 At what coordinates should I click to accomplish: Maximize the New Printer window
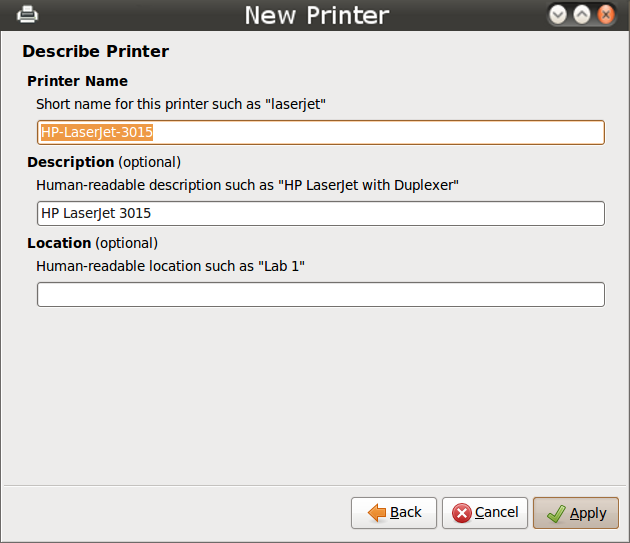[582, 15]
